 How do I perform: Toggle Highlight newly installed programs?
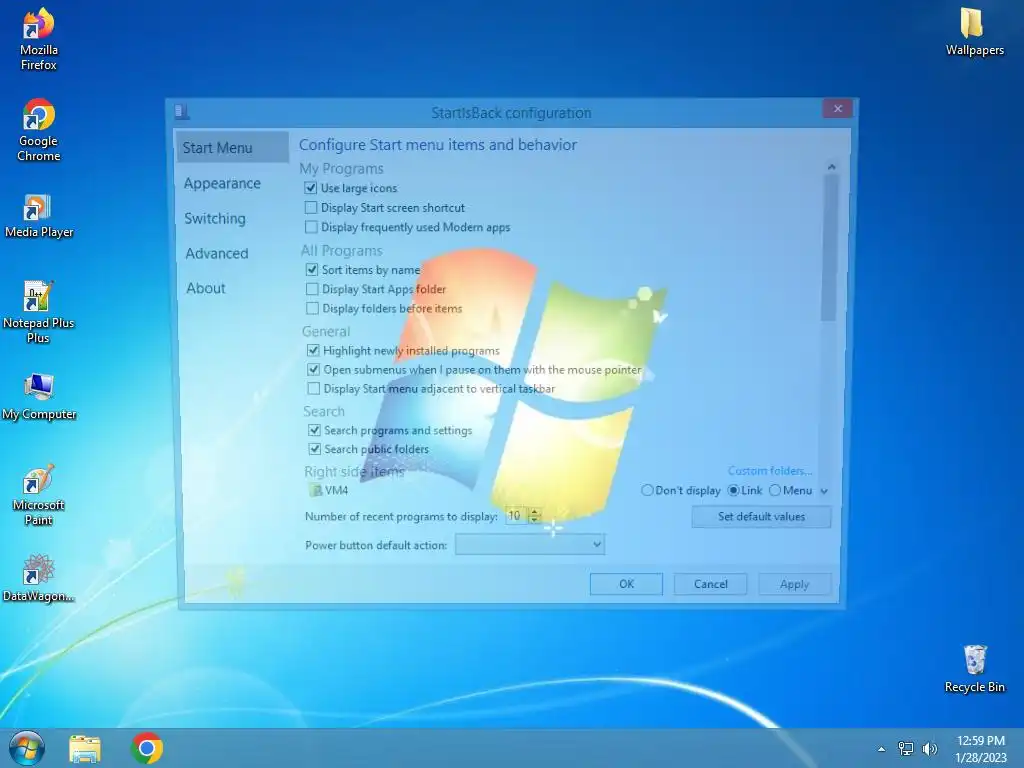(x=313, y=351)
